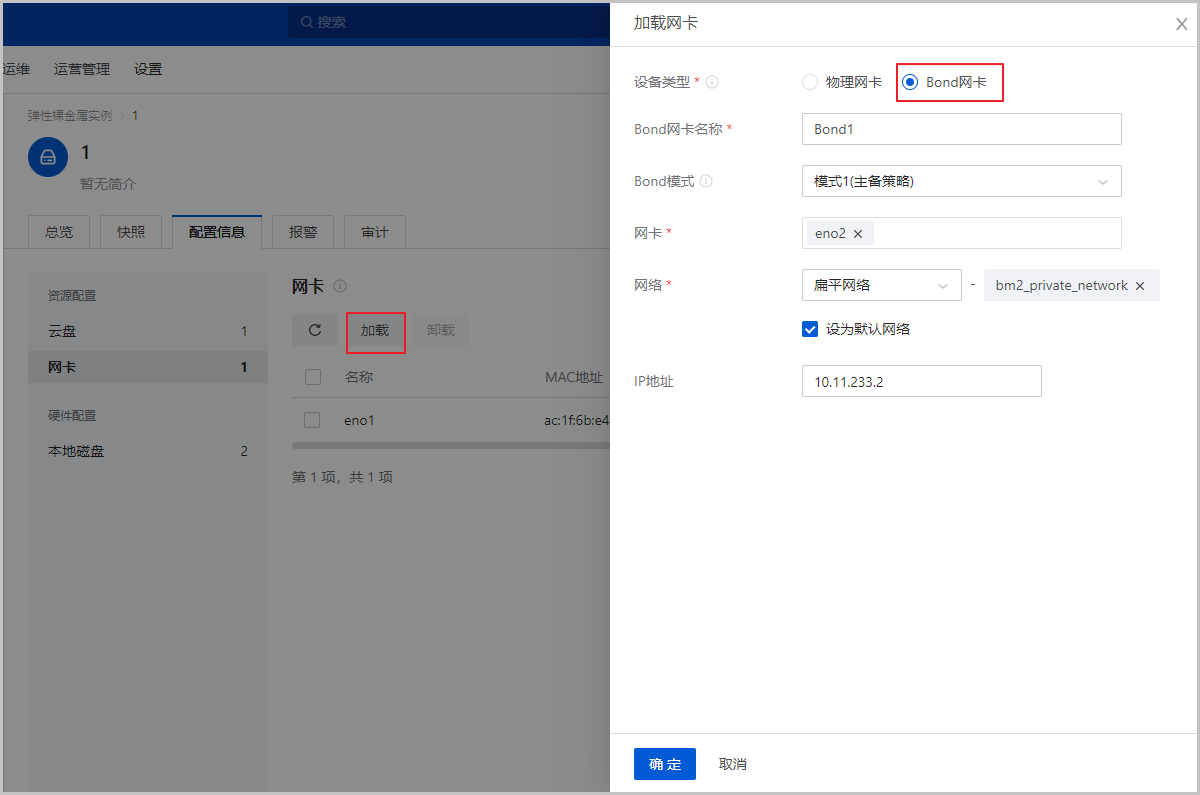Switch to the 总览 tab

click(x=59, y=232)
